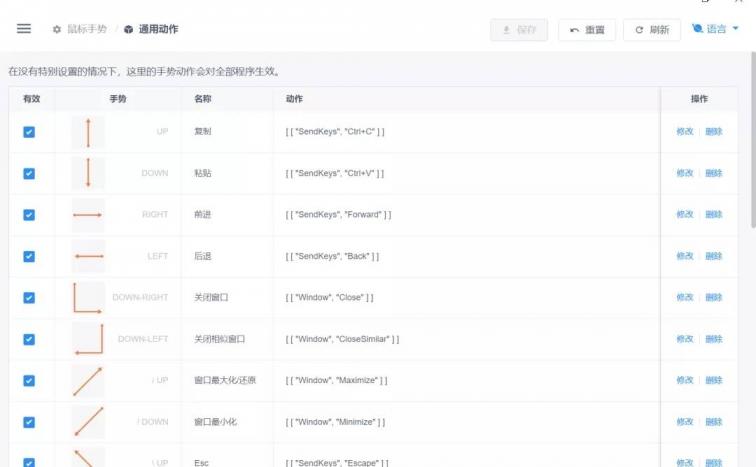Uncheck the 粘贴 row checkbox

click(x=29, y=173)
